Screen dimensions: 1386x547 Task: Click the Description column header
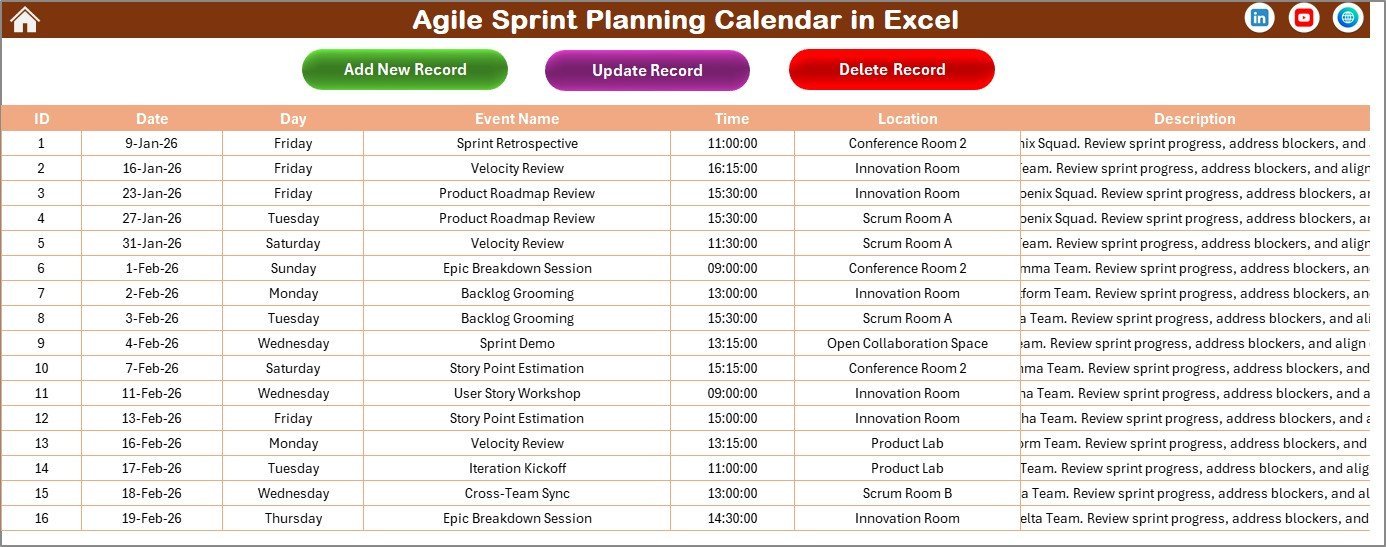[x=1194, y=118]
